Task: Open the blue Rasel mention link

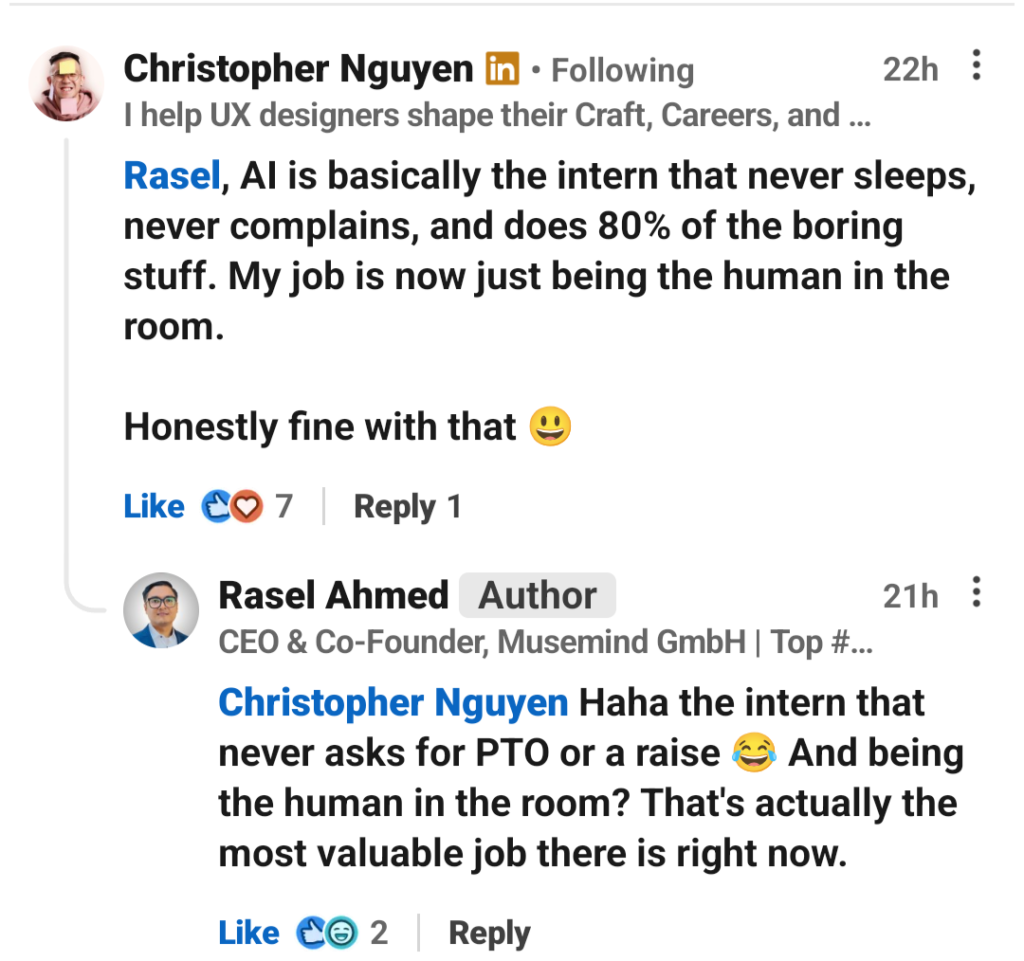Action: pos(171,176)
